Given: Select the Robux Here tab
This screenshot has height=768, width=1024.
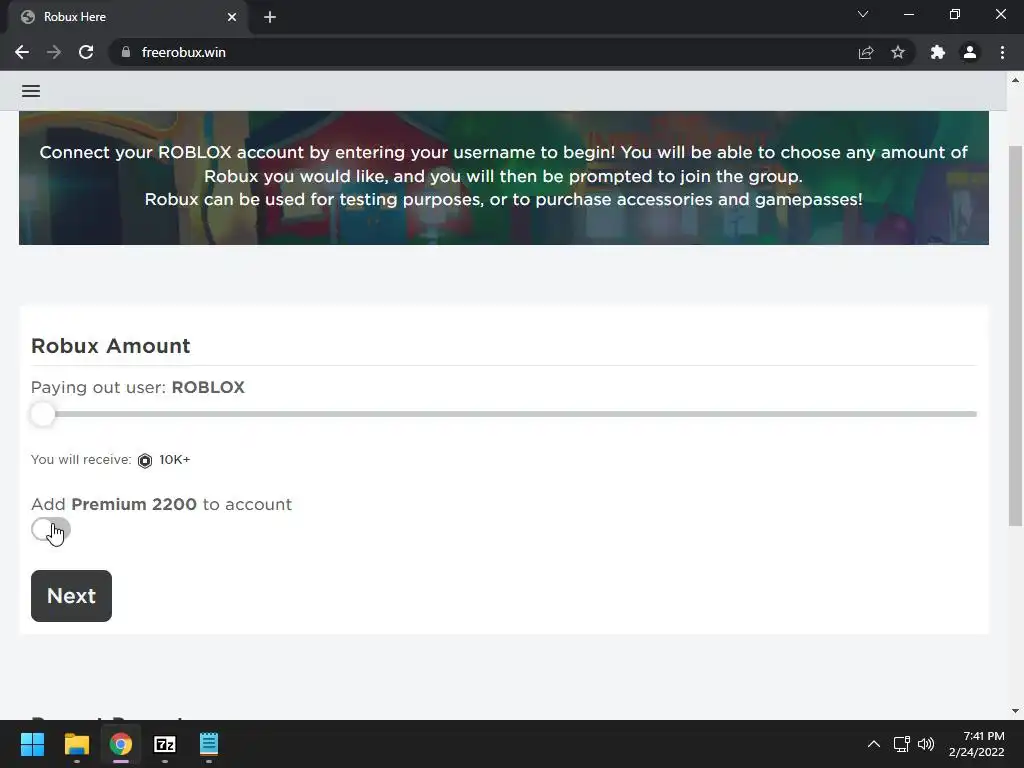Looking at the screenshot, I should click(x=127, y=18).
